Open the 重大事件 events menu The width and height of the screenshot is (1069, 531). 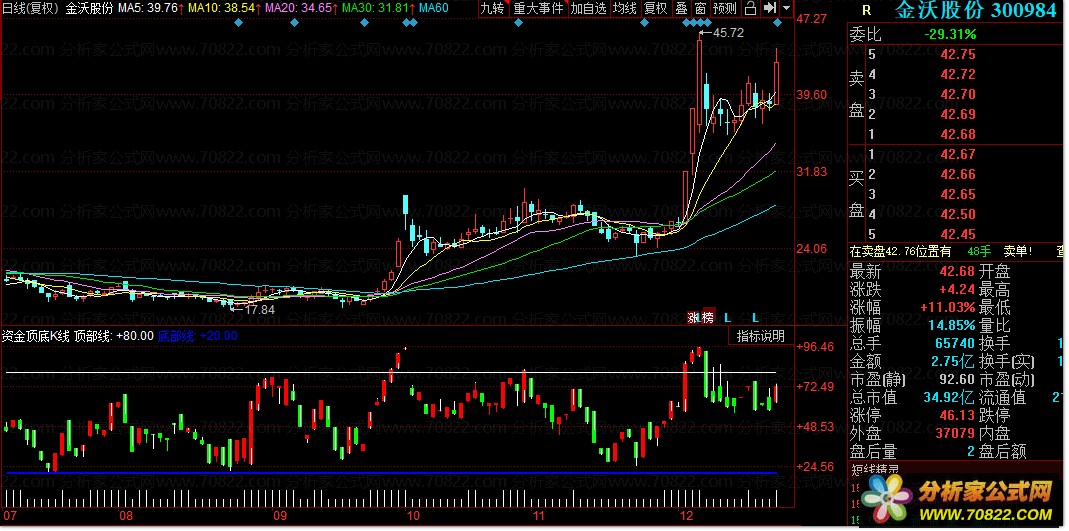coord(539,9)
